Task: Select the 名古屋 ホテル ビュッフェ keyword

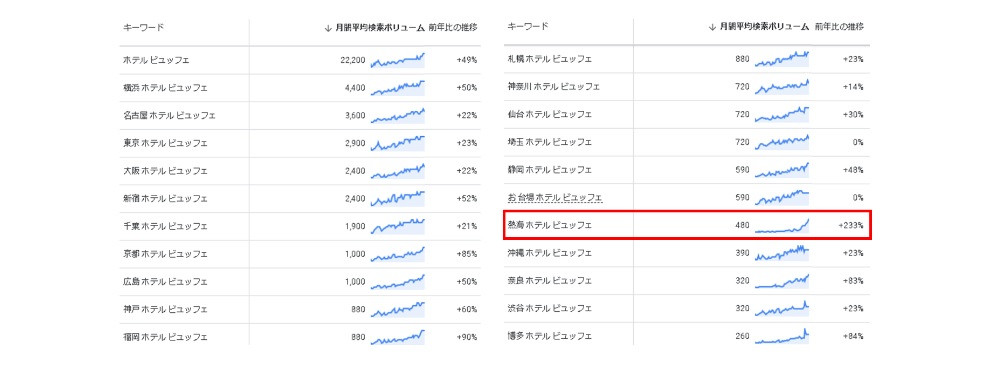Action: [170, 116]
